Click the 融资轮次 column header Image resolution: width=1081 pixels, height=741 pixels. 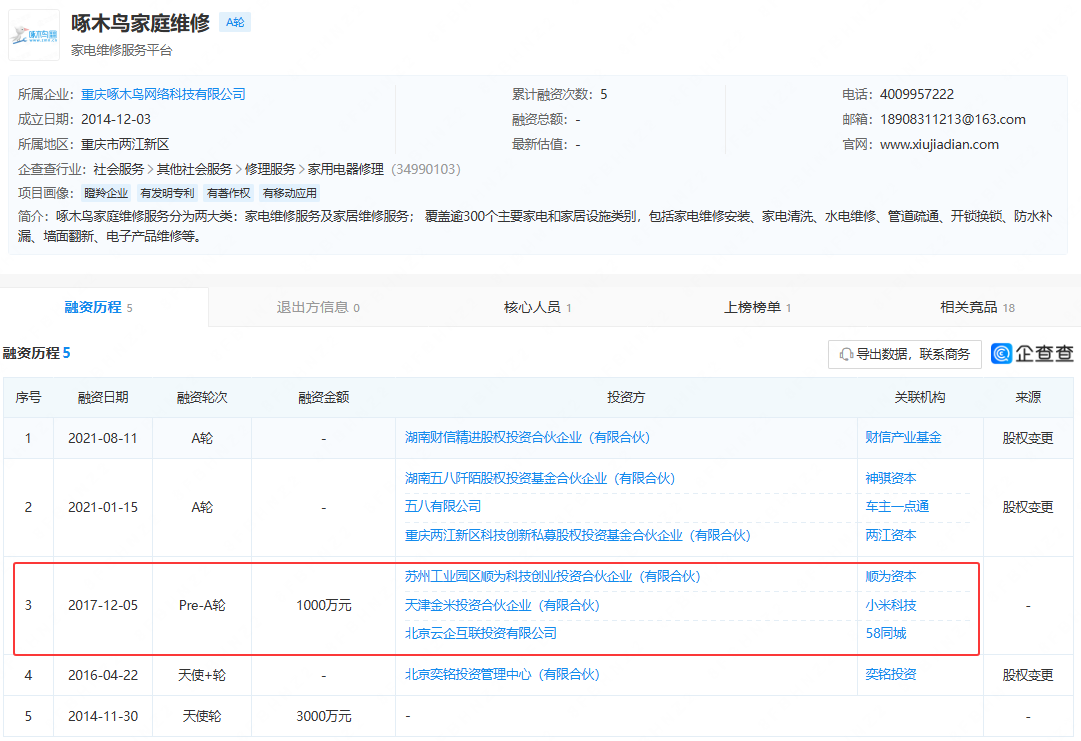click(202, 398)
